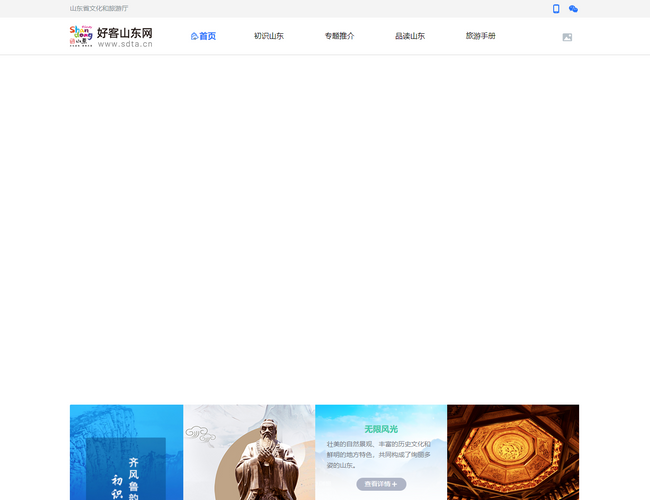650x500 pixels.
Task: Click the 无限风光 description paragraph
Action: coord(378,454)
